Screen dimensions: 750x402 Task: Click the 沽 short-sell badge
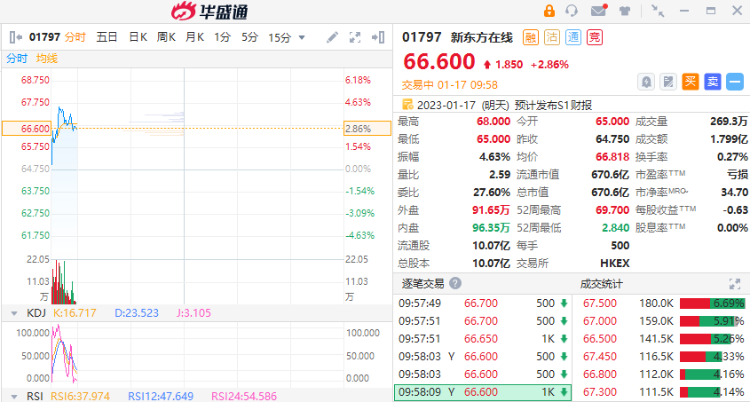pyautogui.click(x=552, y=37)
